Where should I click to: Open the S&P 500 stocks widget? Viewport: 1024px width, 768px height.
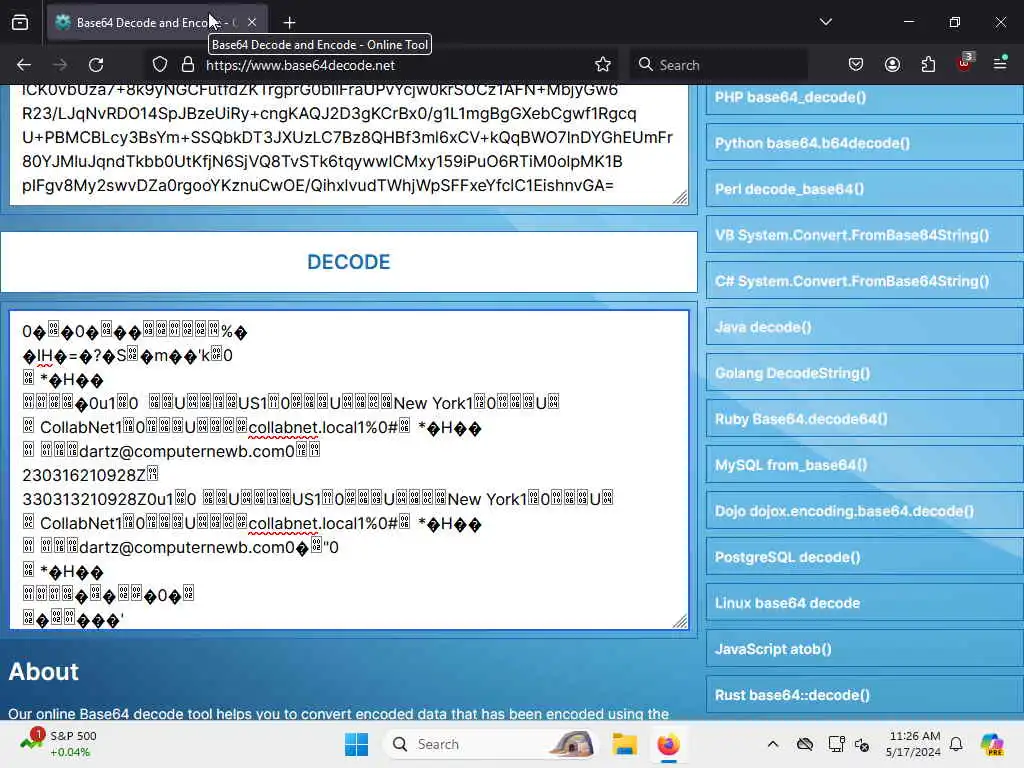tap(59, 744)
